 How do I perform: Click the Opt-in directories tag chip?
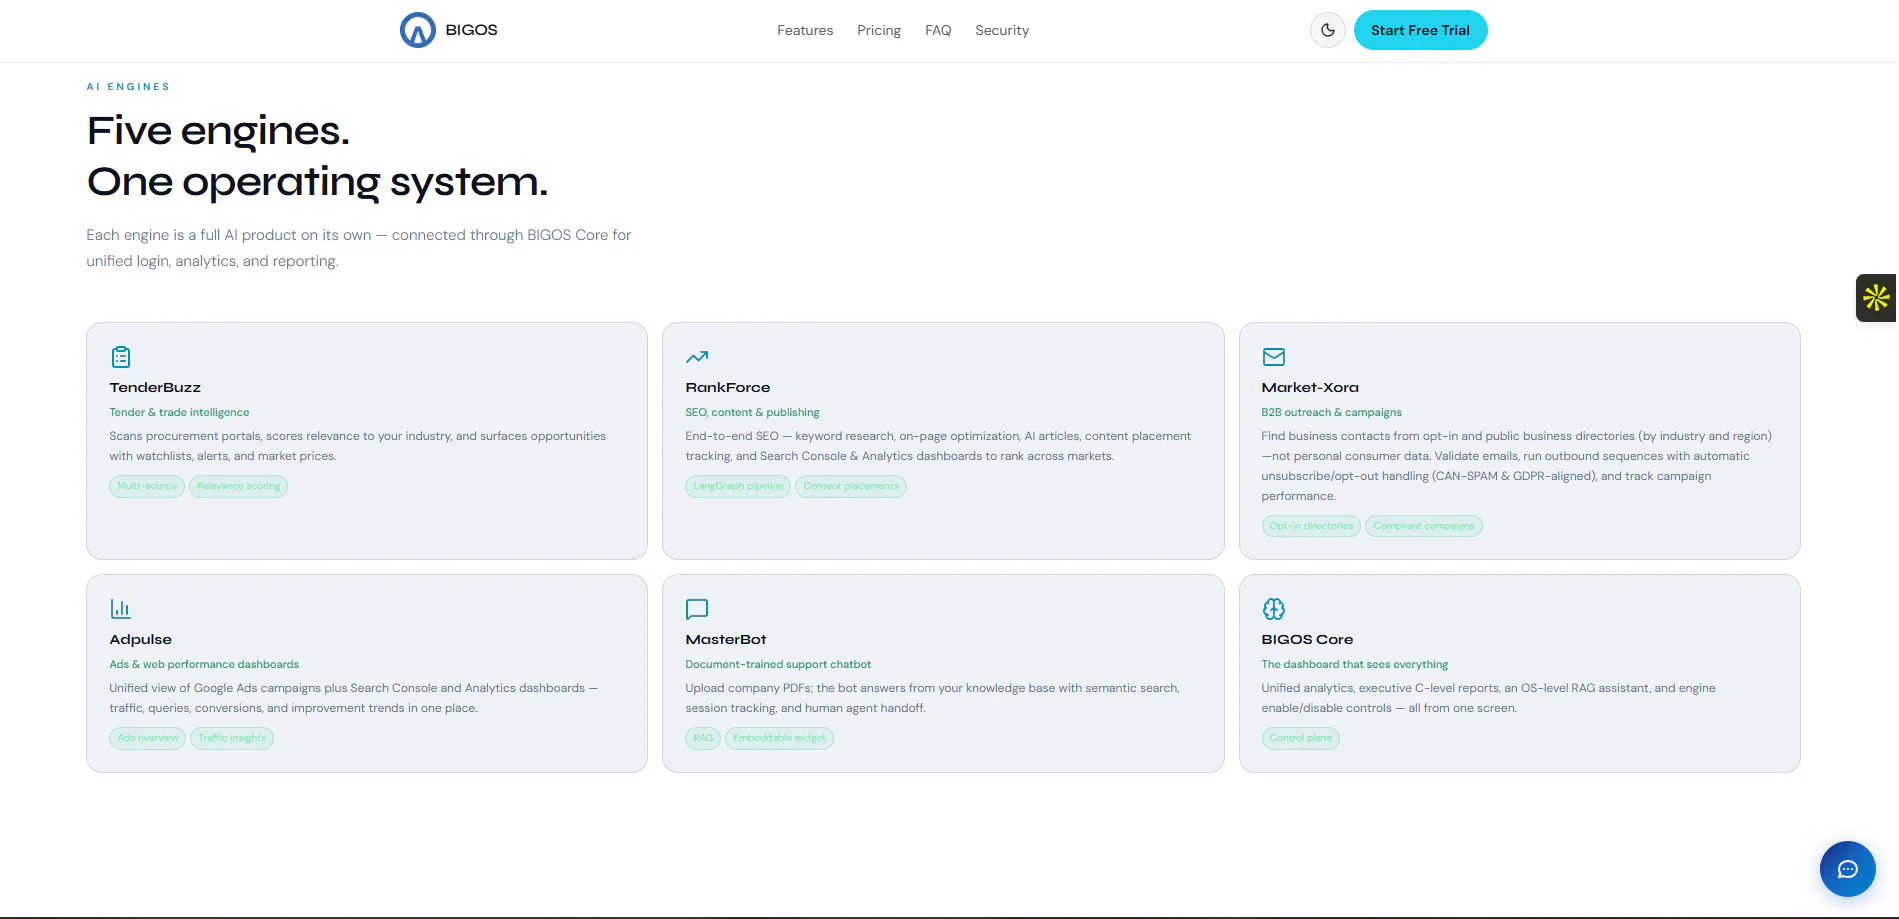pyautogui.click(x=1311, y=526)
